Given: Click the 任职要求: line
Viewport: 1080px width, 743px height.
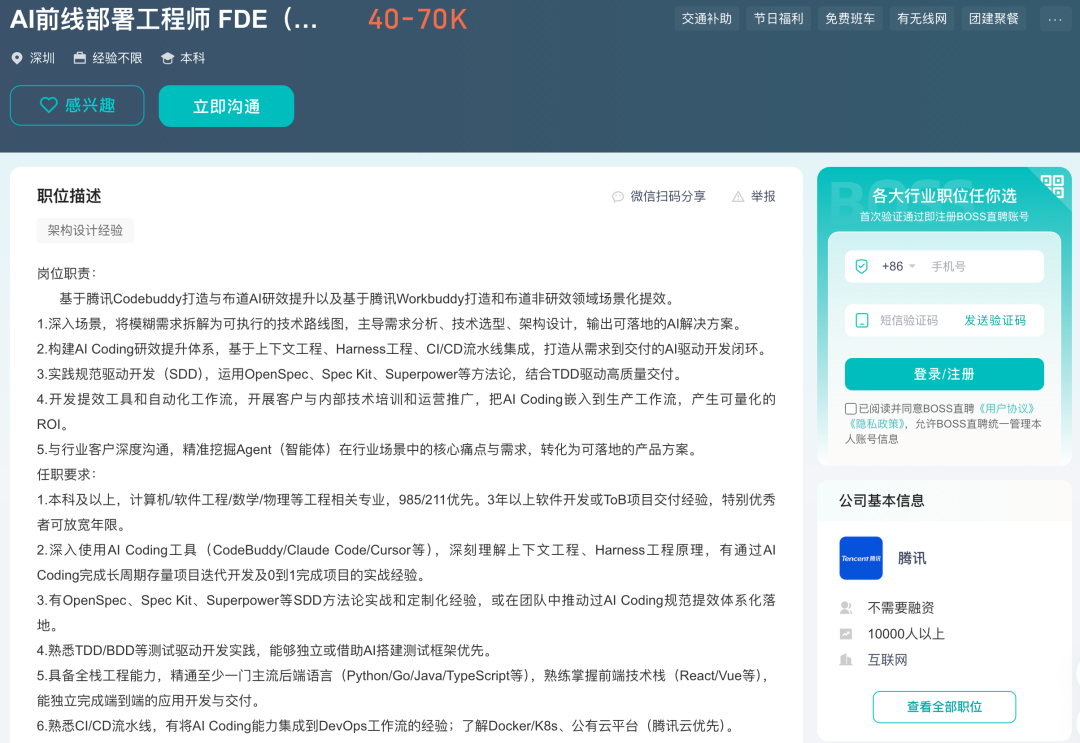Looking at the screenshot, I should point(67,474).
